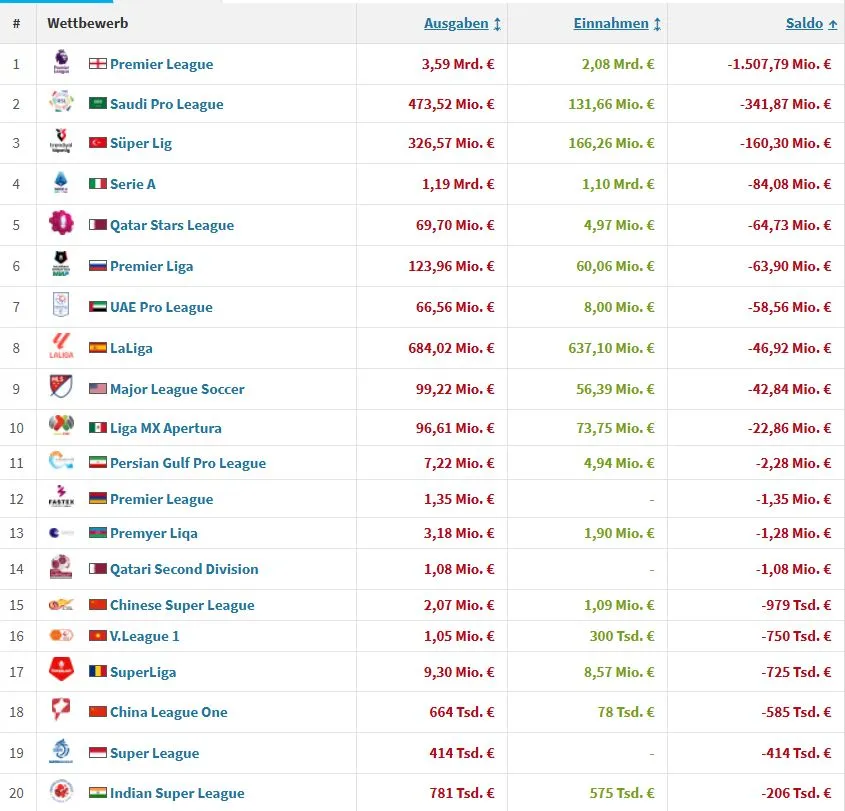Select the -1.507,79 Mio. € balance value
The height and width of the screenshot is (811, 845).
click(x=779, y=64)
